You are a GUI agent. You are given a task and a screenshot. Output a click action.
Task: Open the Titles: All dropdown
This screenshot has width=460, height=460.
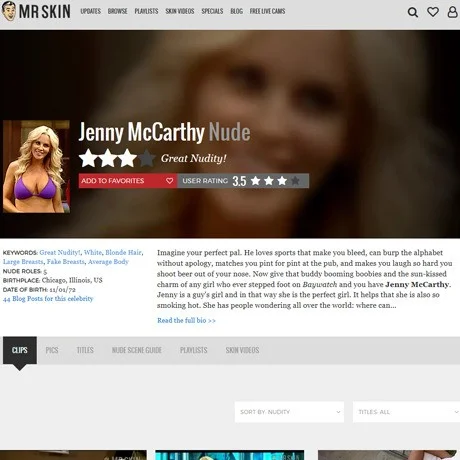406,412
